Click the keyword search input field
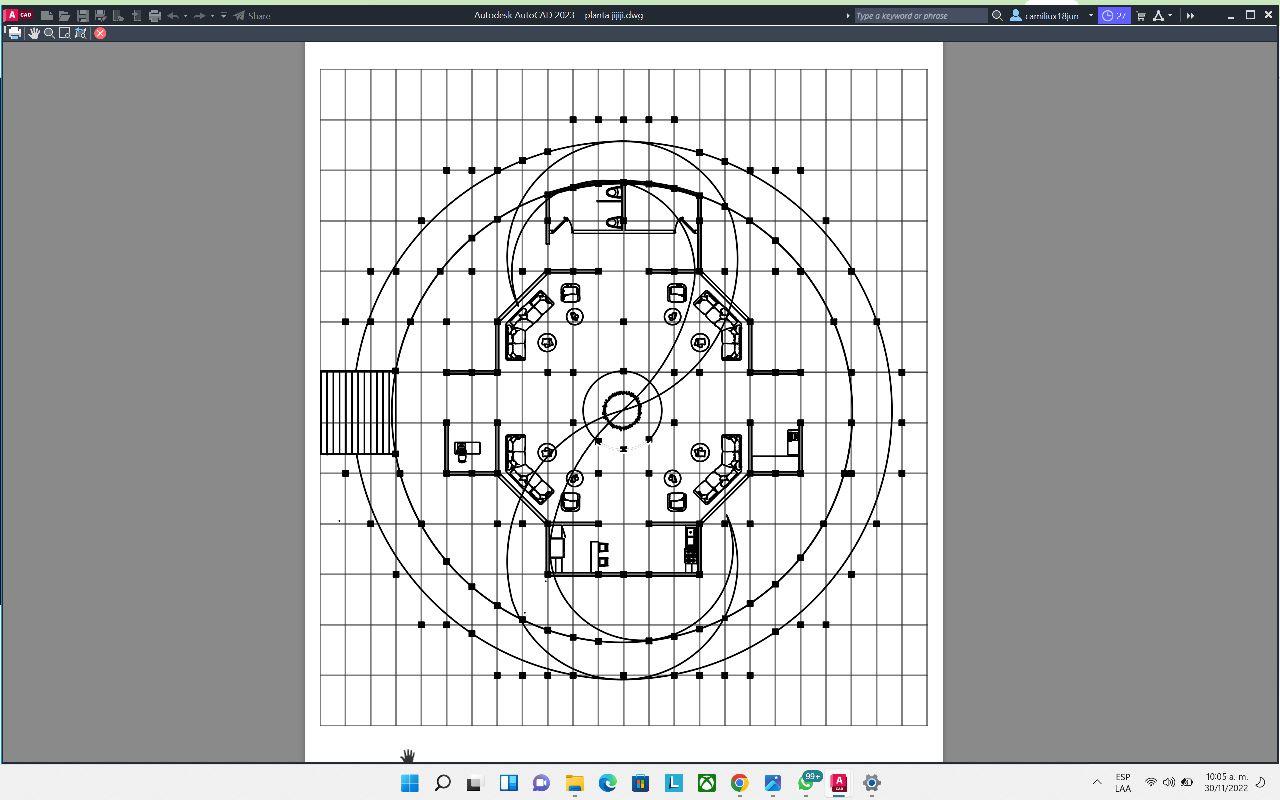The image size is (1280, 800). (921, 16)
